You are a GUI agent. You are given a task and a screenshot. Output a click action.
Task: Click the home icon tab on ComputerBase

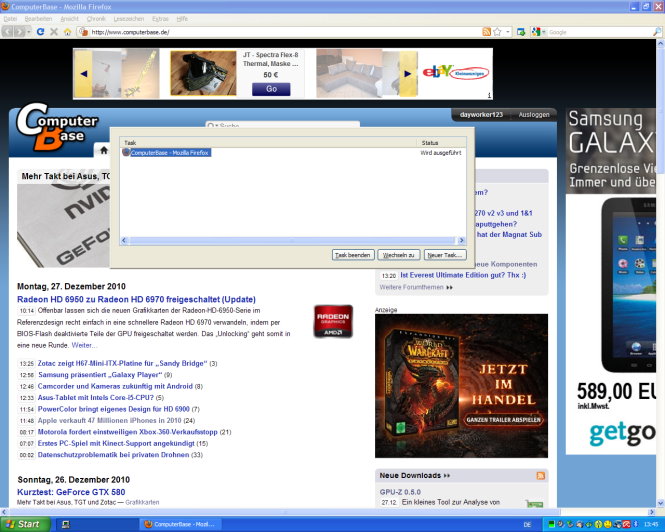(x=104, y=150)
